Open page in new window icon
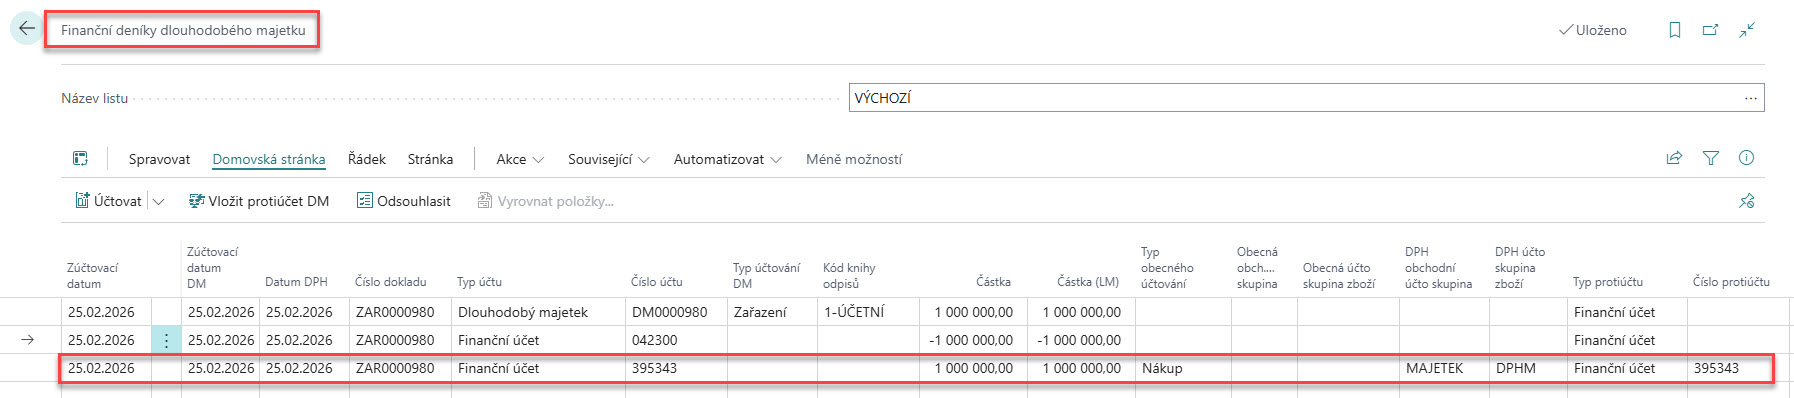Image resolution: width=1794 pixels, height=398 pixels. click(x=1710, y=30)
